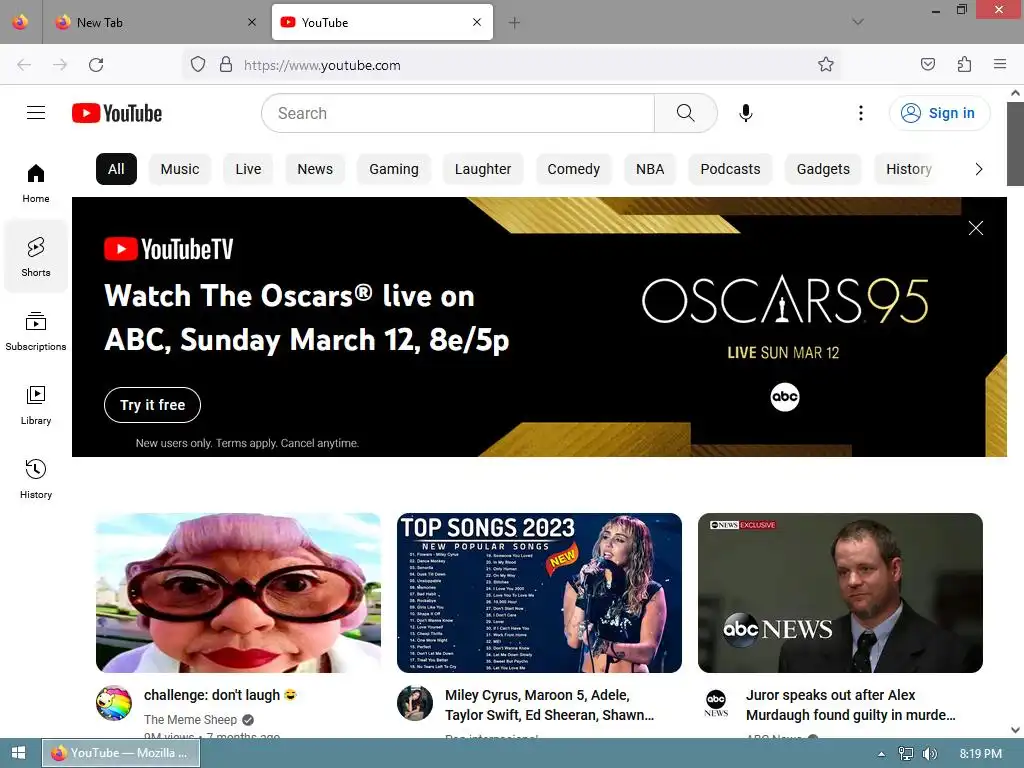Open the Top Songs 2023 video thumbnail
The height and width of the screenshot is (768, 1024).
[x=539, y=592]
